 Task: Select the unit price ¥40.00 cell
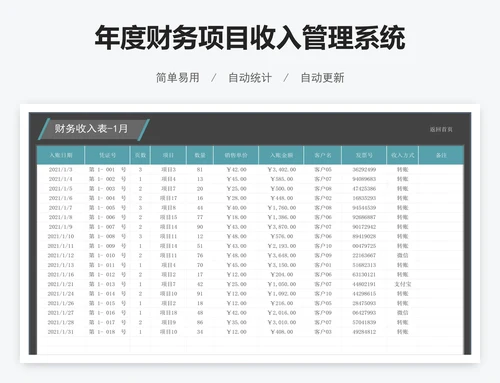tap(236, 208)
